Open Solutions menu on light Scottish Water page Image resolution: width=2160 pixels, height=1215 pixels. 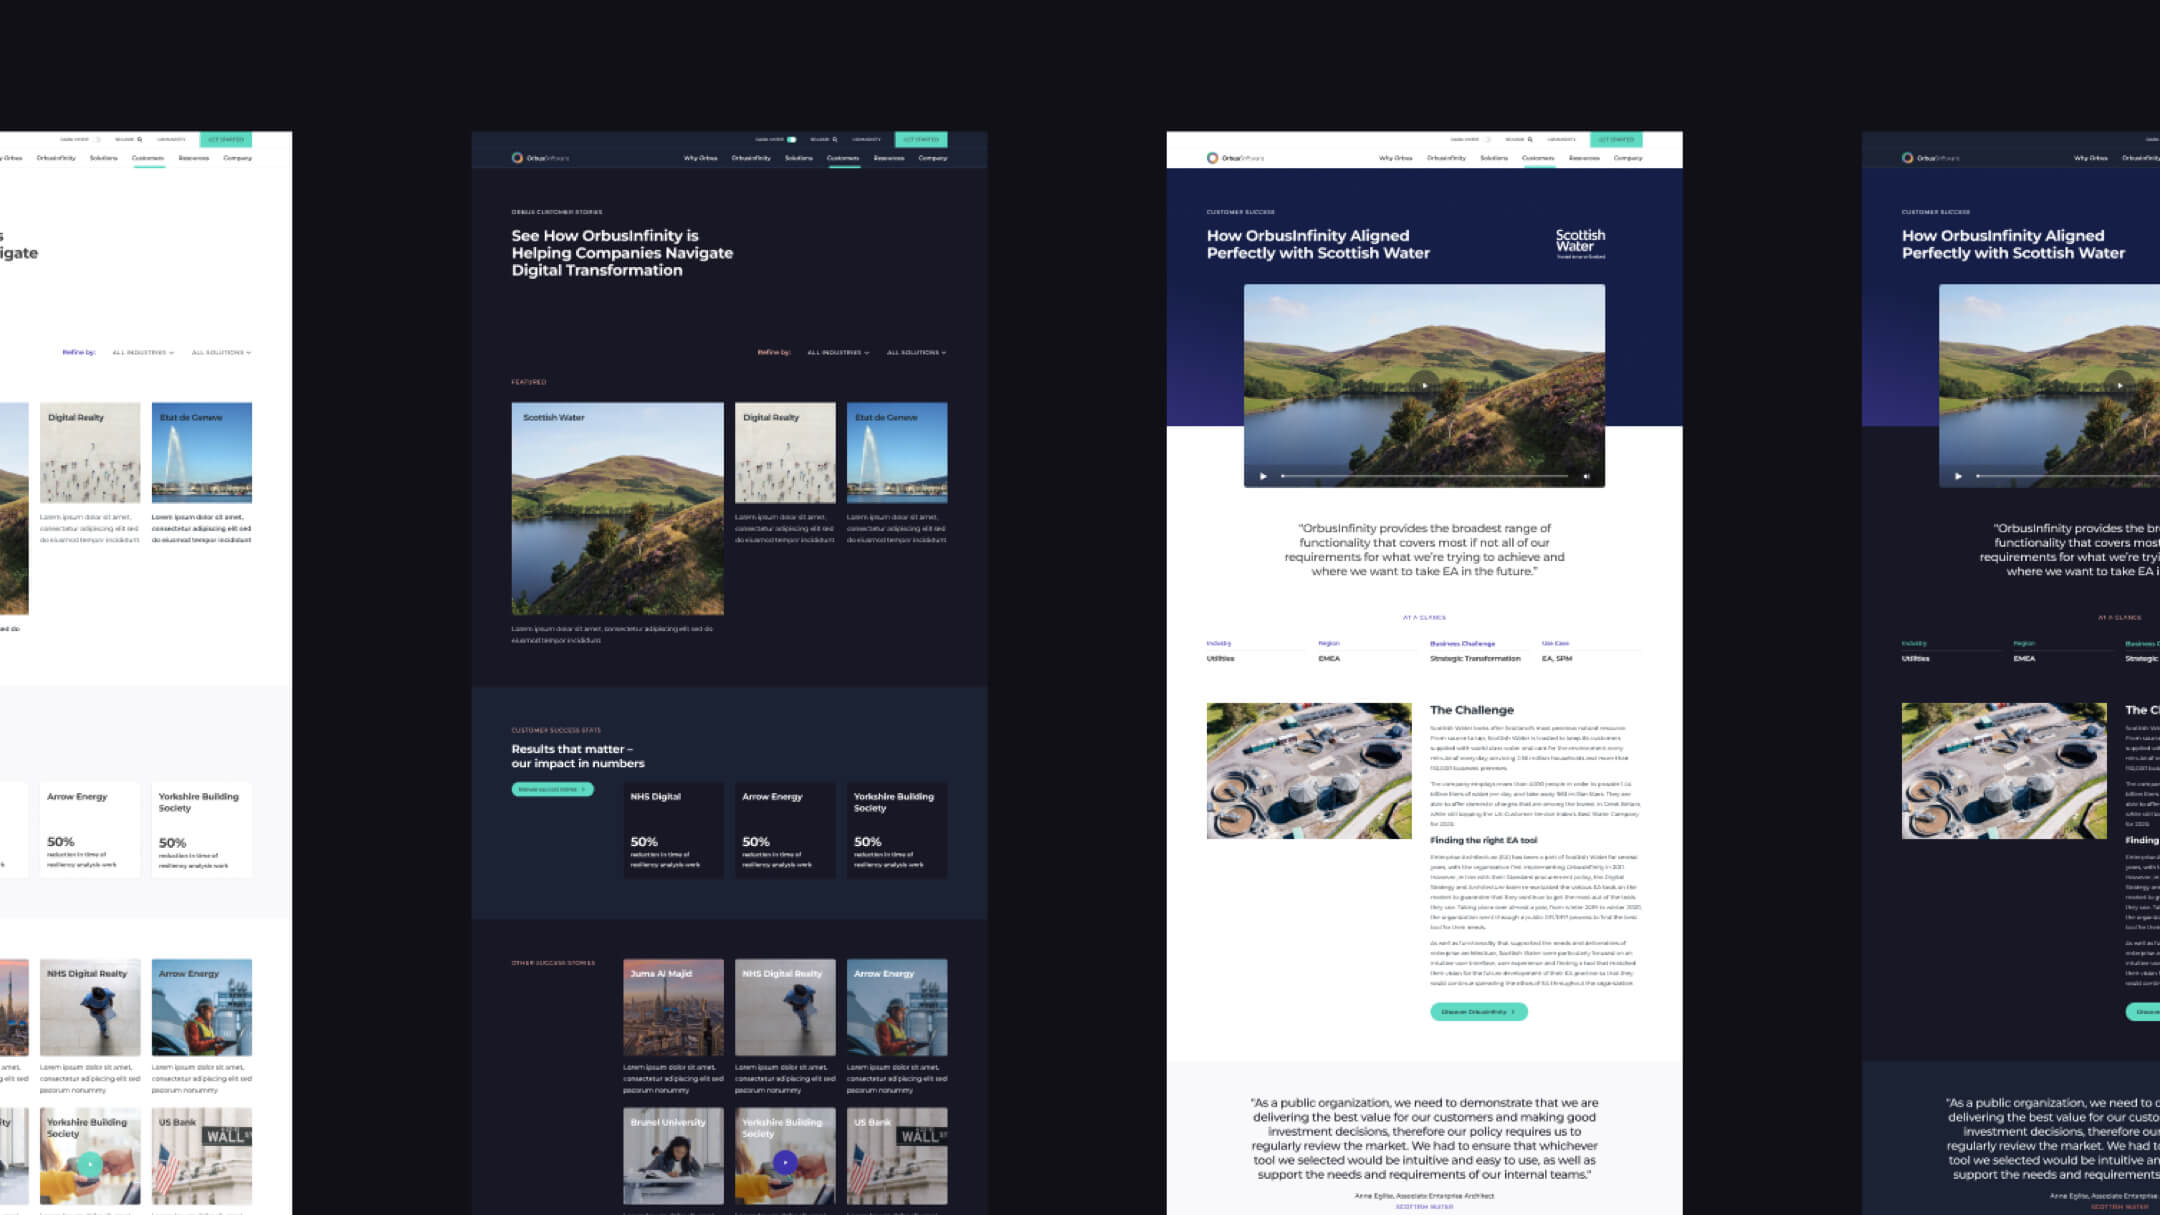click(1494, 158)
